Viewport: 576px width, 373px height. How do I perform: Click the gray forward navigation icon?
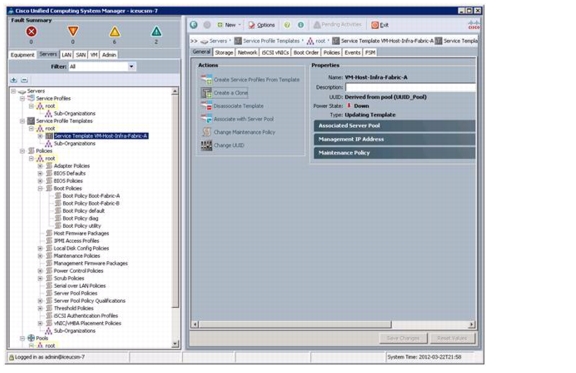pyautogui.click(x=207, y=25)
